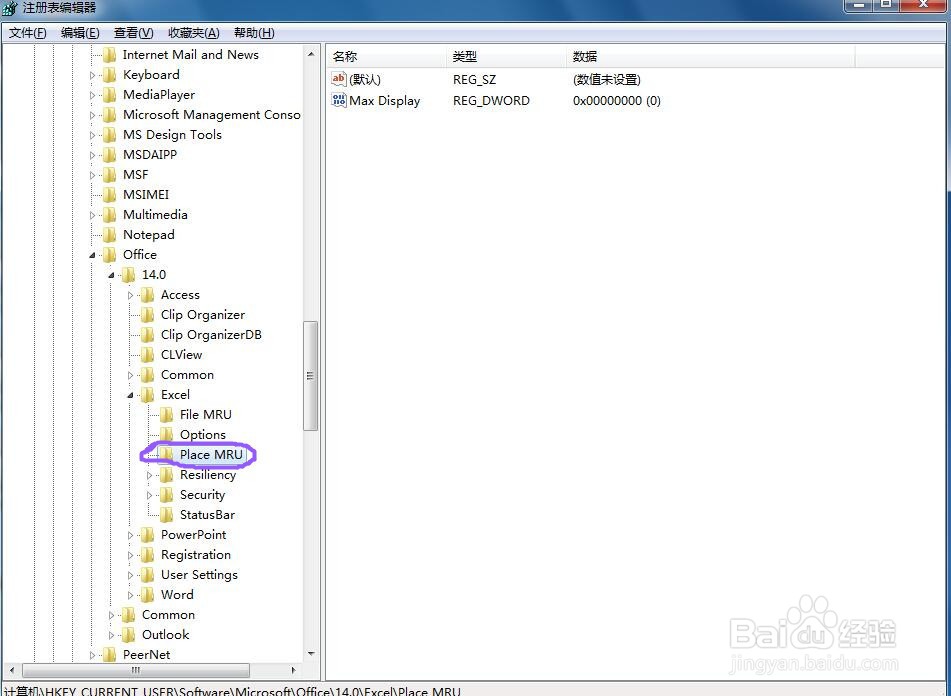Click the Access folder icon
The height and width of the screenshot is (696, 951).
pyautogui.click(x=147, y=295)
